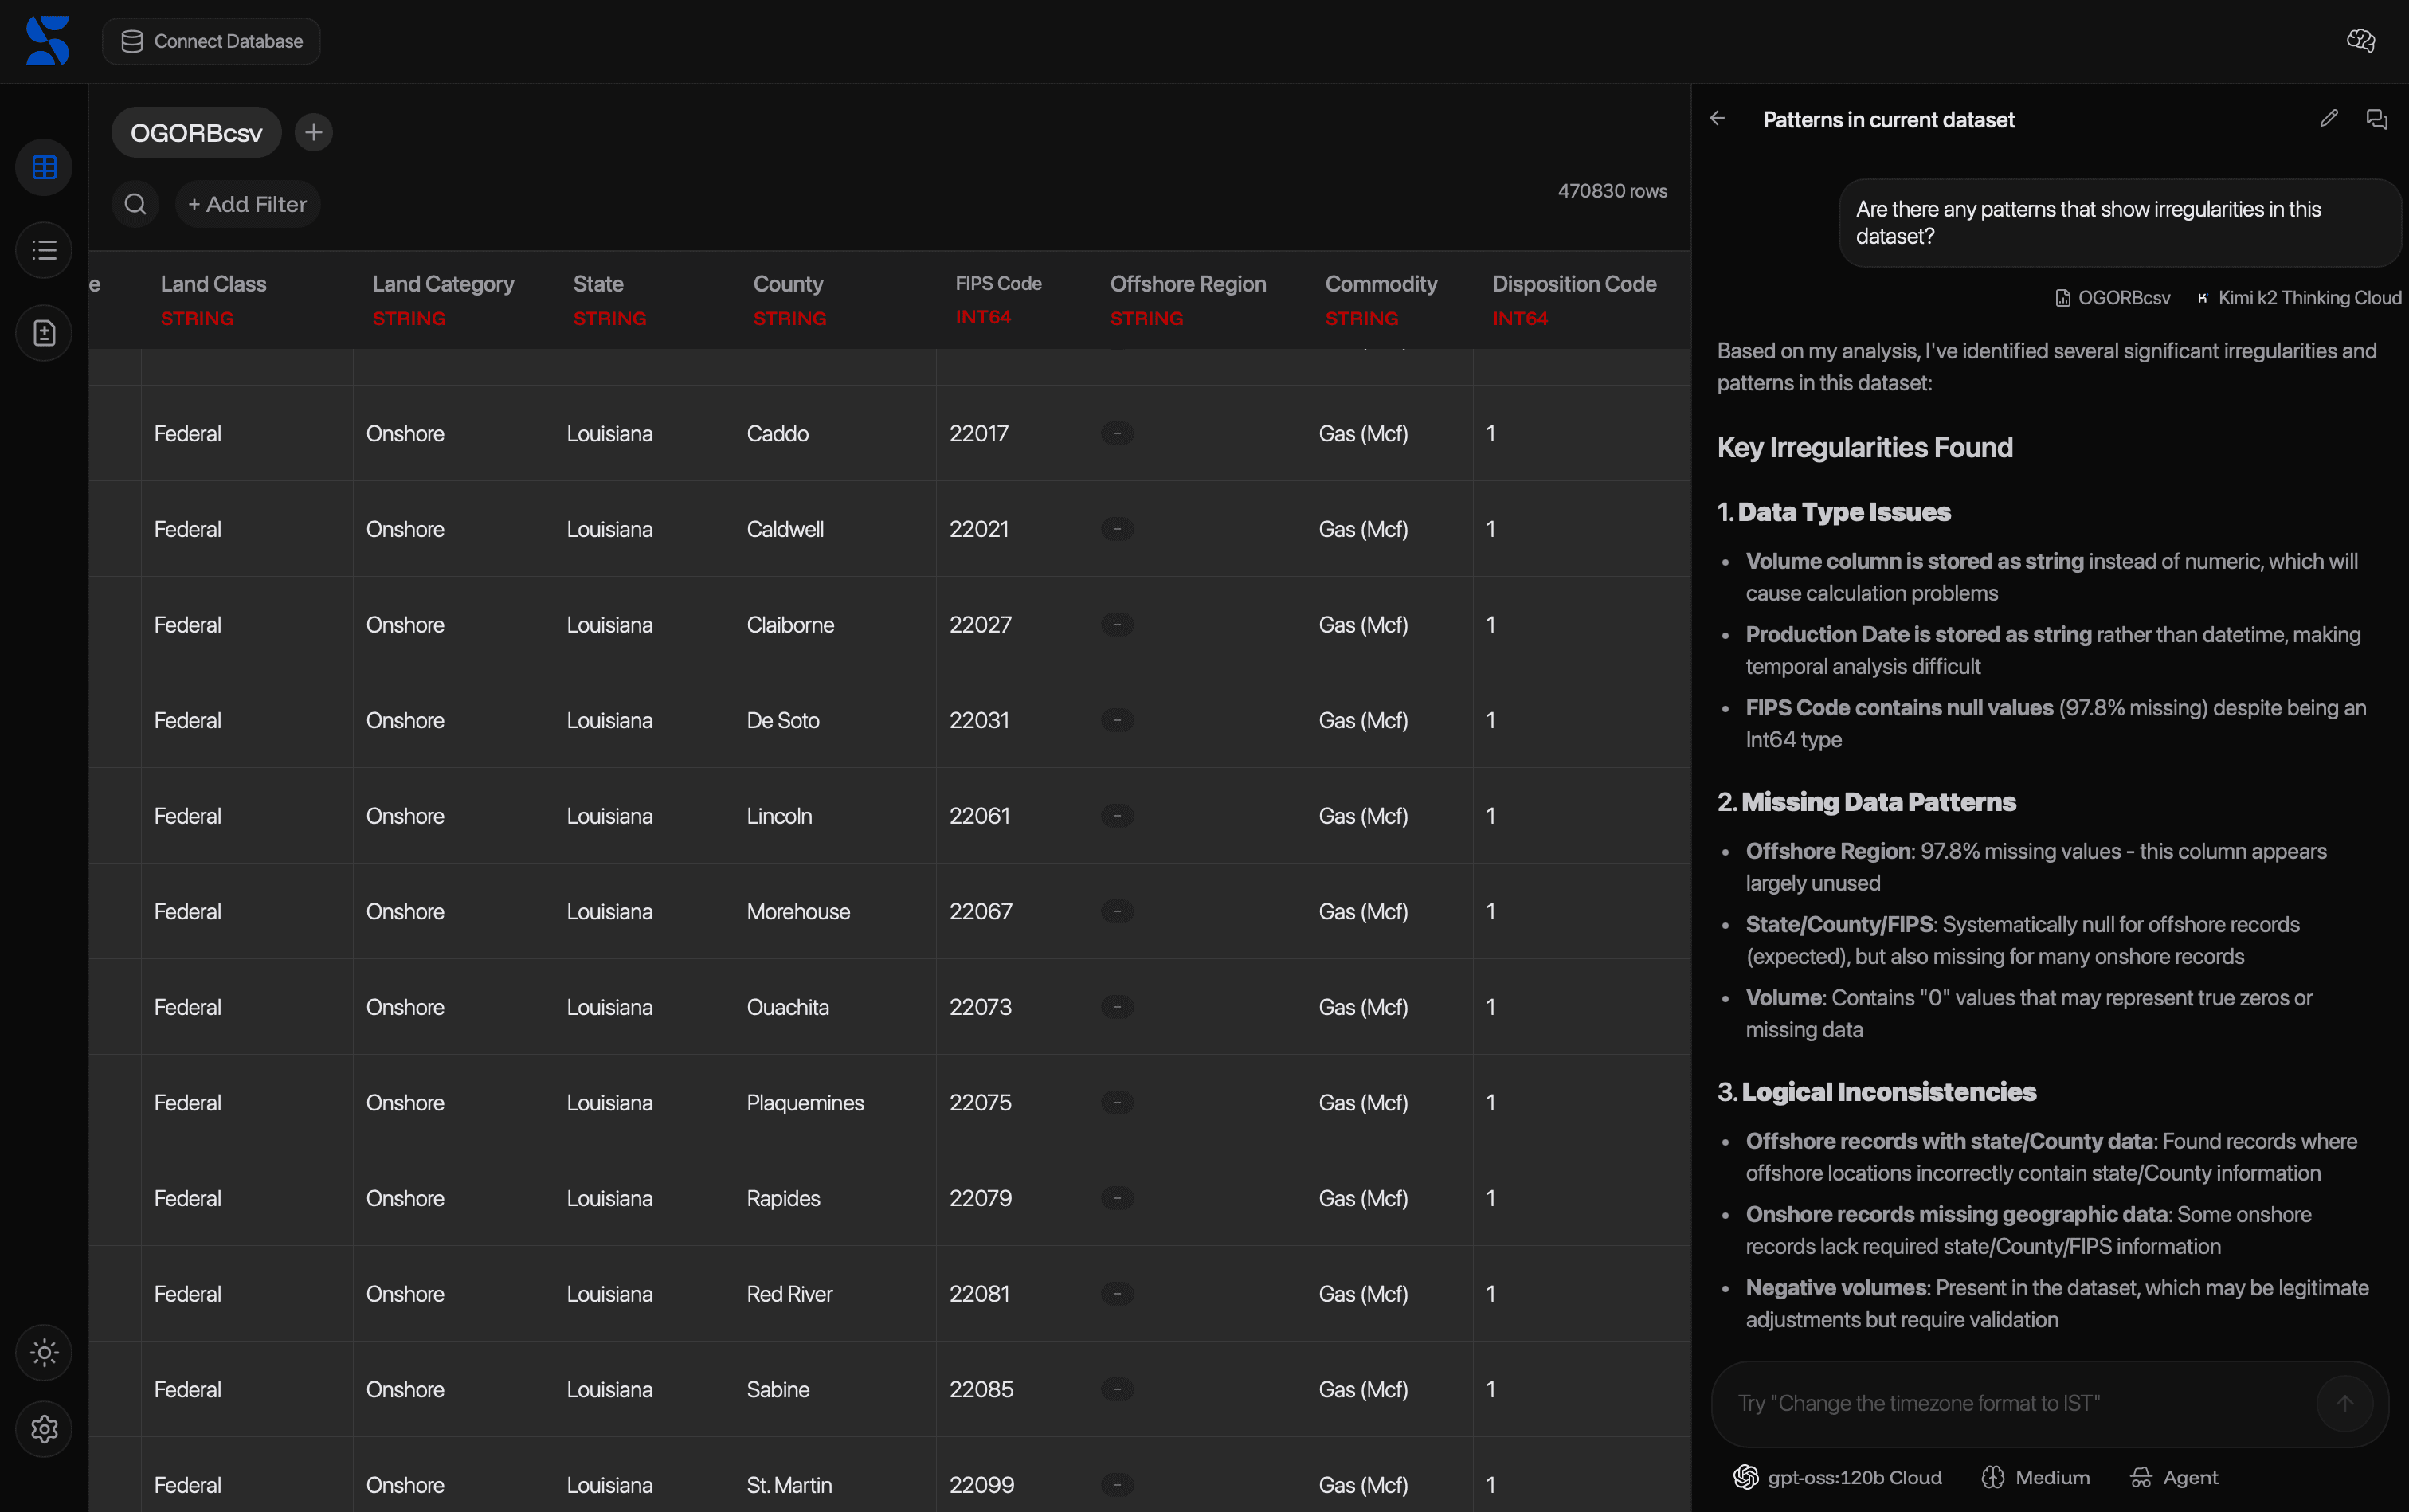2409x1512 pixels.
Task: Select the OGORBcsv tab
Action: click(x=196, y=133)
